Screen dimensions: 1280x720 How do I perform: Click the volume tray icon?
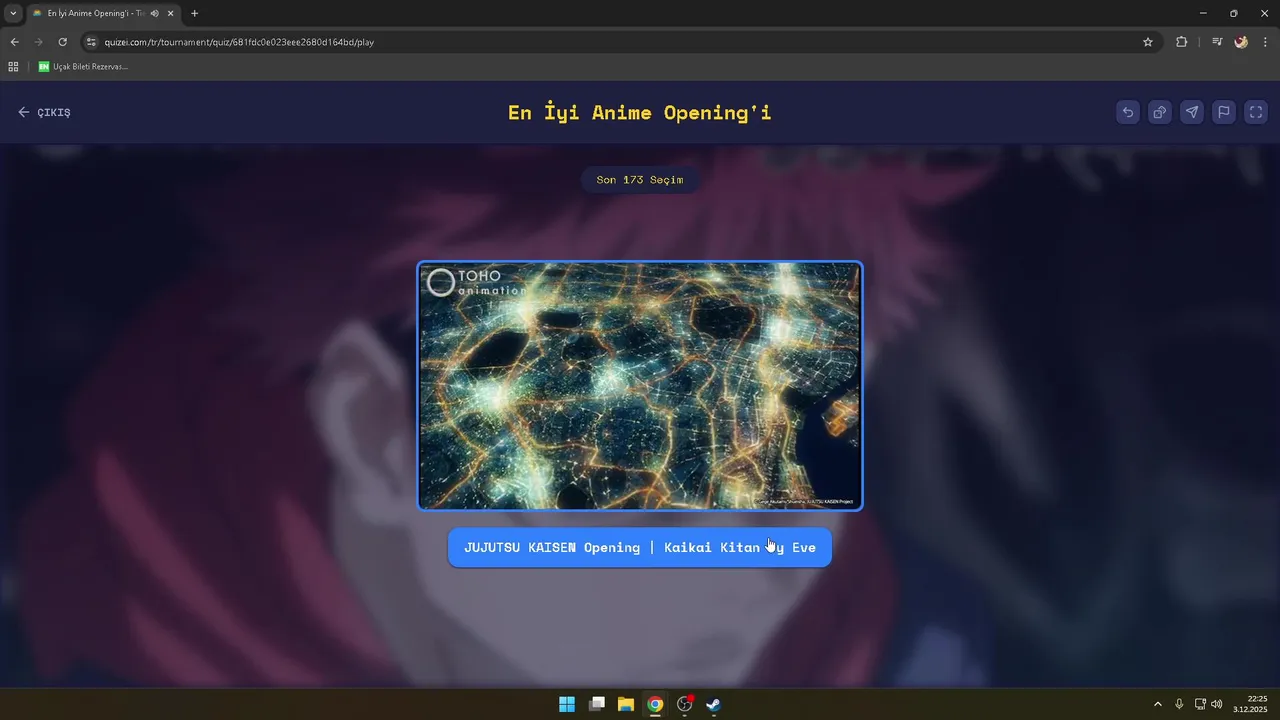coord(1217,704)
